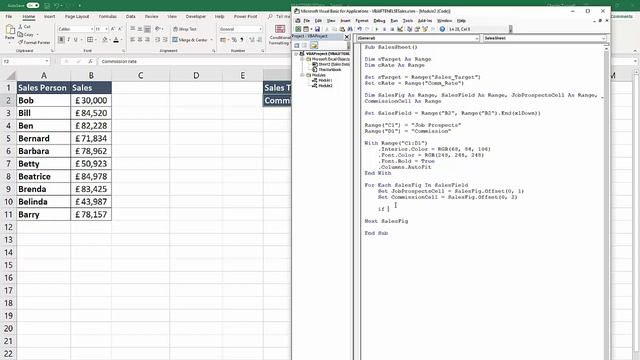Click the Run Sub play icon in VBA

[377, 29]
